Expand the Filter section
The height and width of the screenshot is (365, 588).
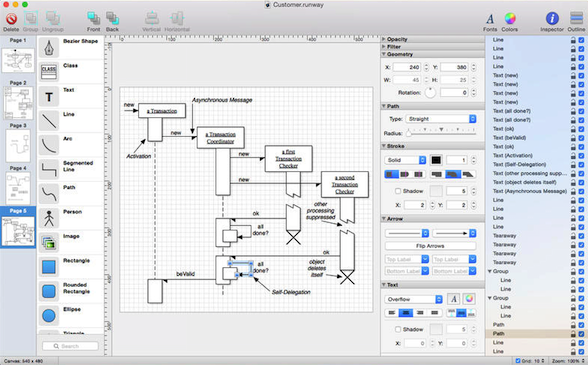pyautogui.click(x=384, y=47)
